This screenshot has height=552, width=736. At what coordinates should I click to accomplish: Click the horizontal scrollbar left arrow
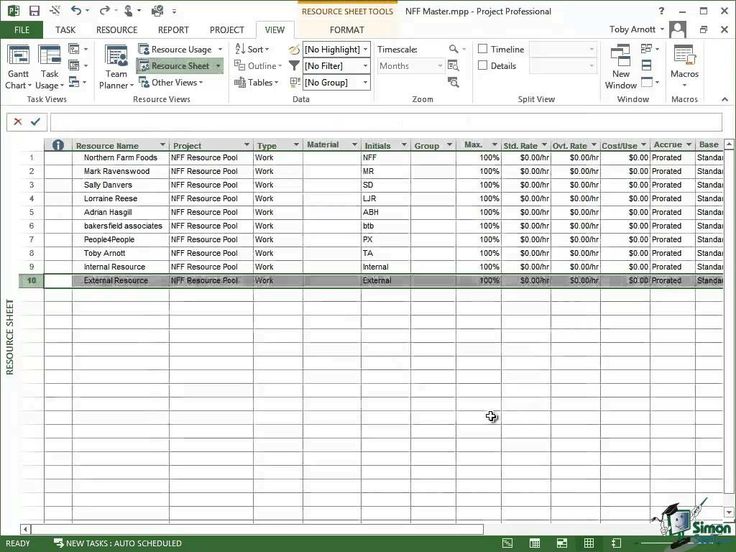[25, 529]
